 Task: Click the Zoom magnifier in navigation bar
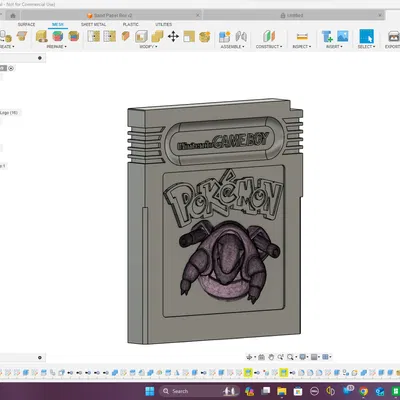point(290,357)
